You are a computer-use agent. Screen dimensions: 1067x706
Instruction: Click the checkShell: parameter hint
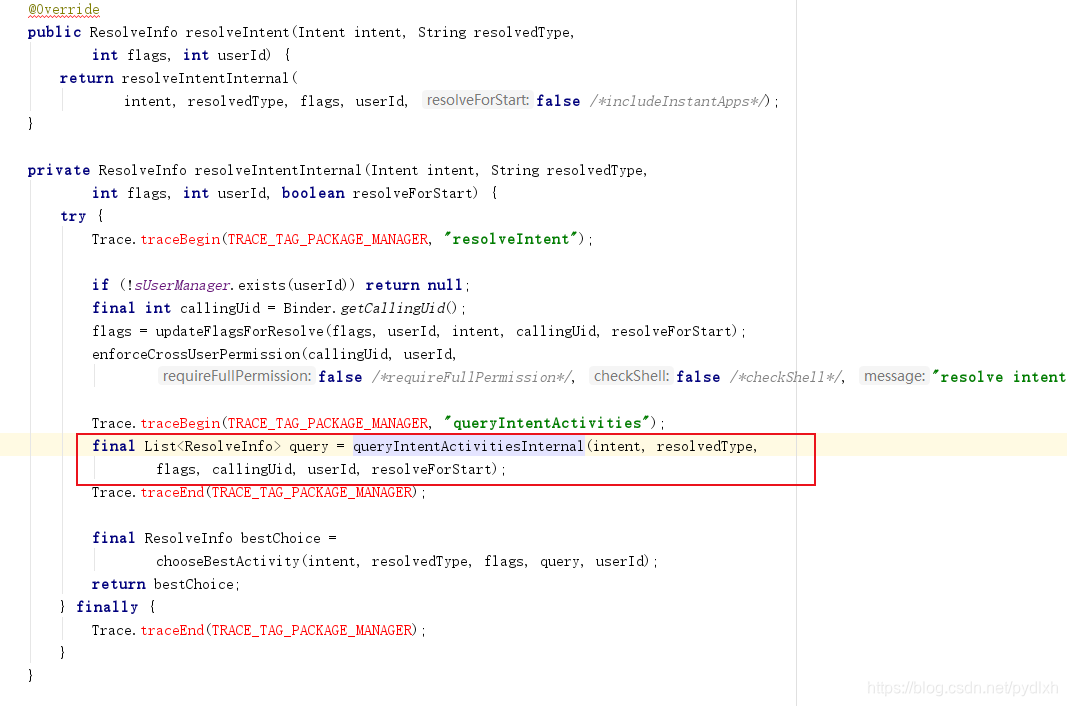click(x=631, y=376)
